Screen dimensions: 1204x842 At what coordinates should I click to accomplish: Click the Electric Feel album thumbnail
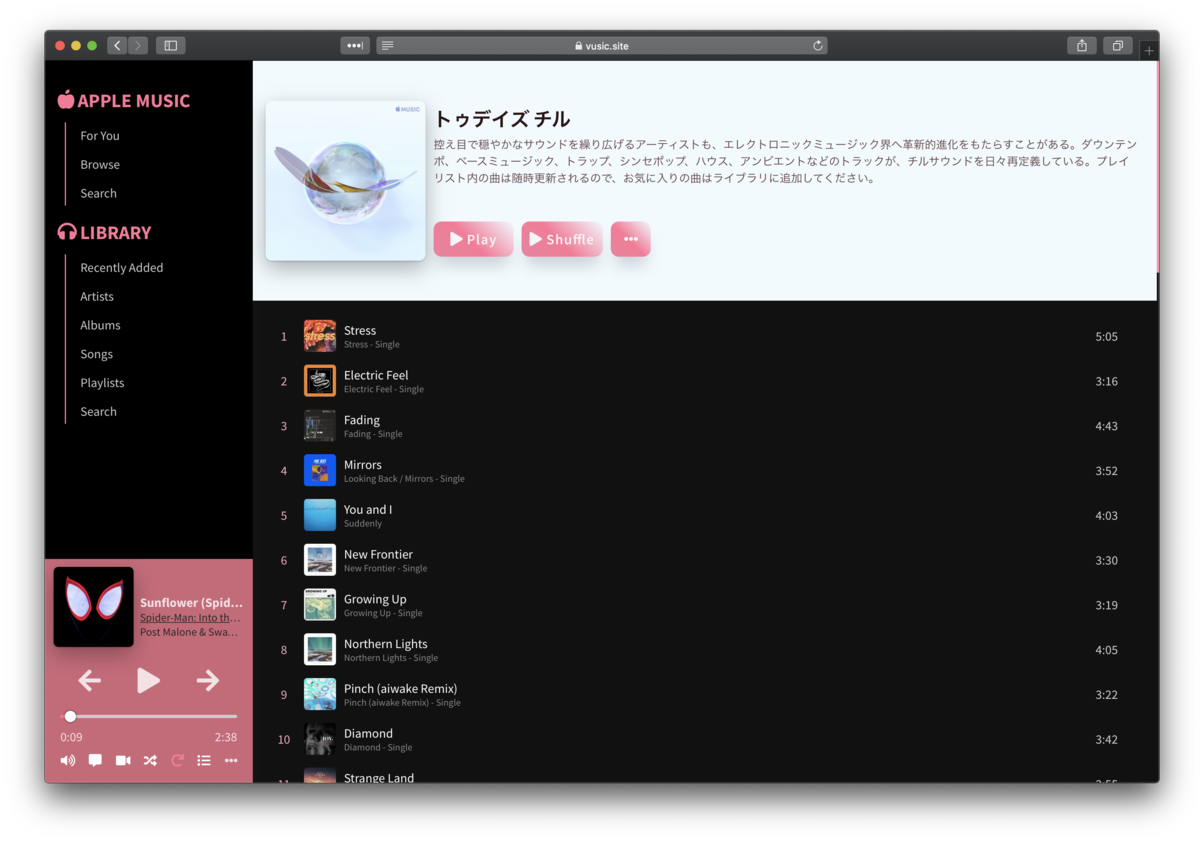click(x=320, y=381)
